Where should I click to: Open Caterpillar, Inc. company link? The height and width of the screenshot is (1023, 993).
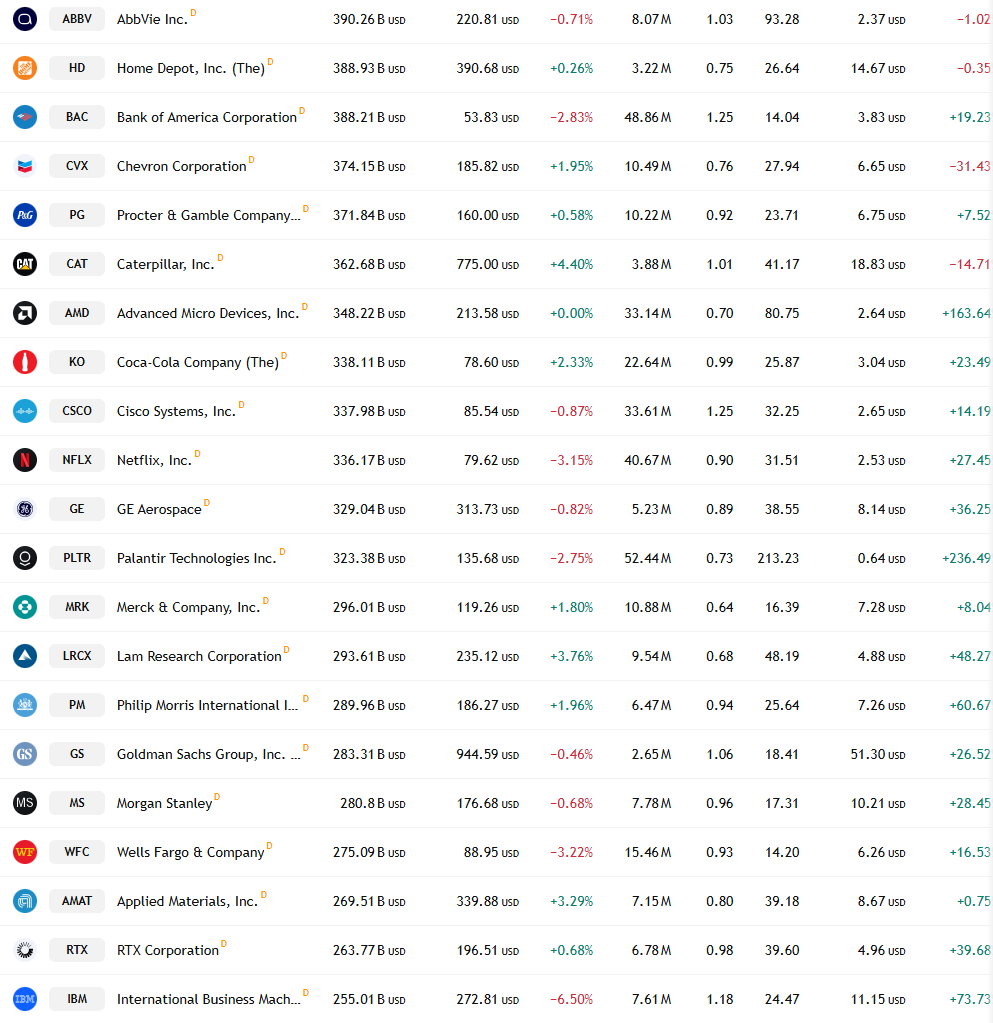pos(166,264)
